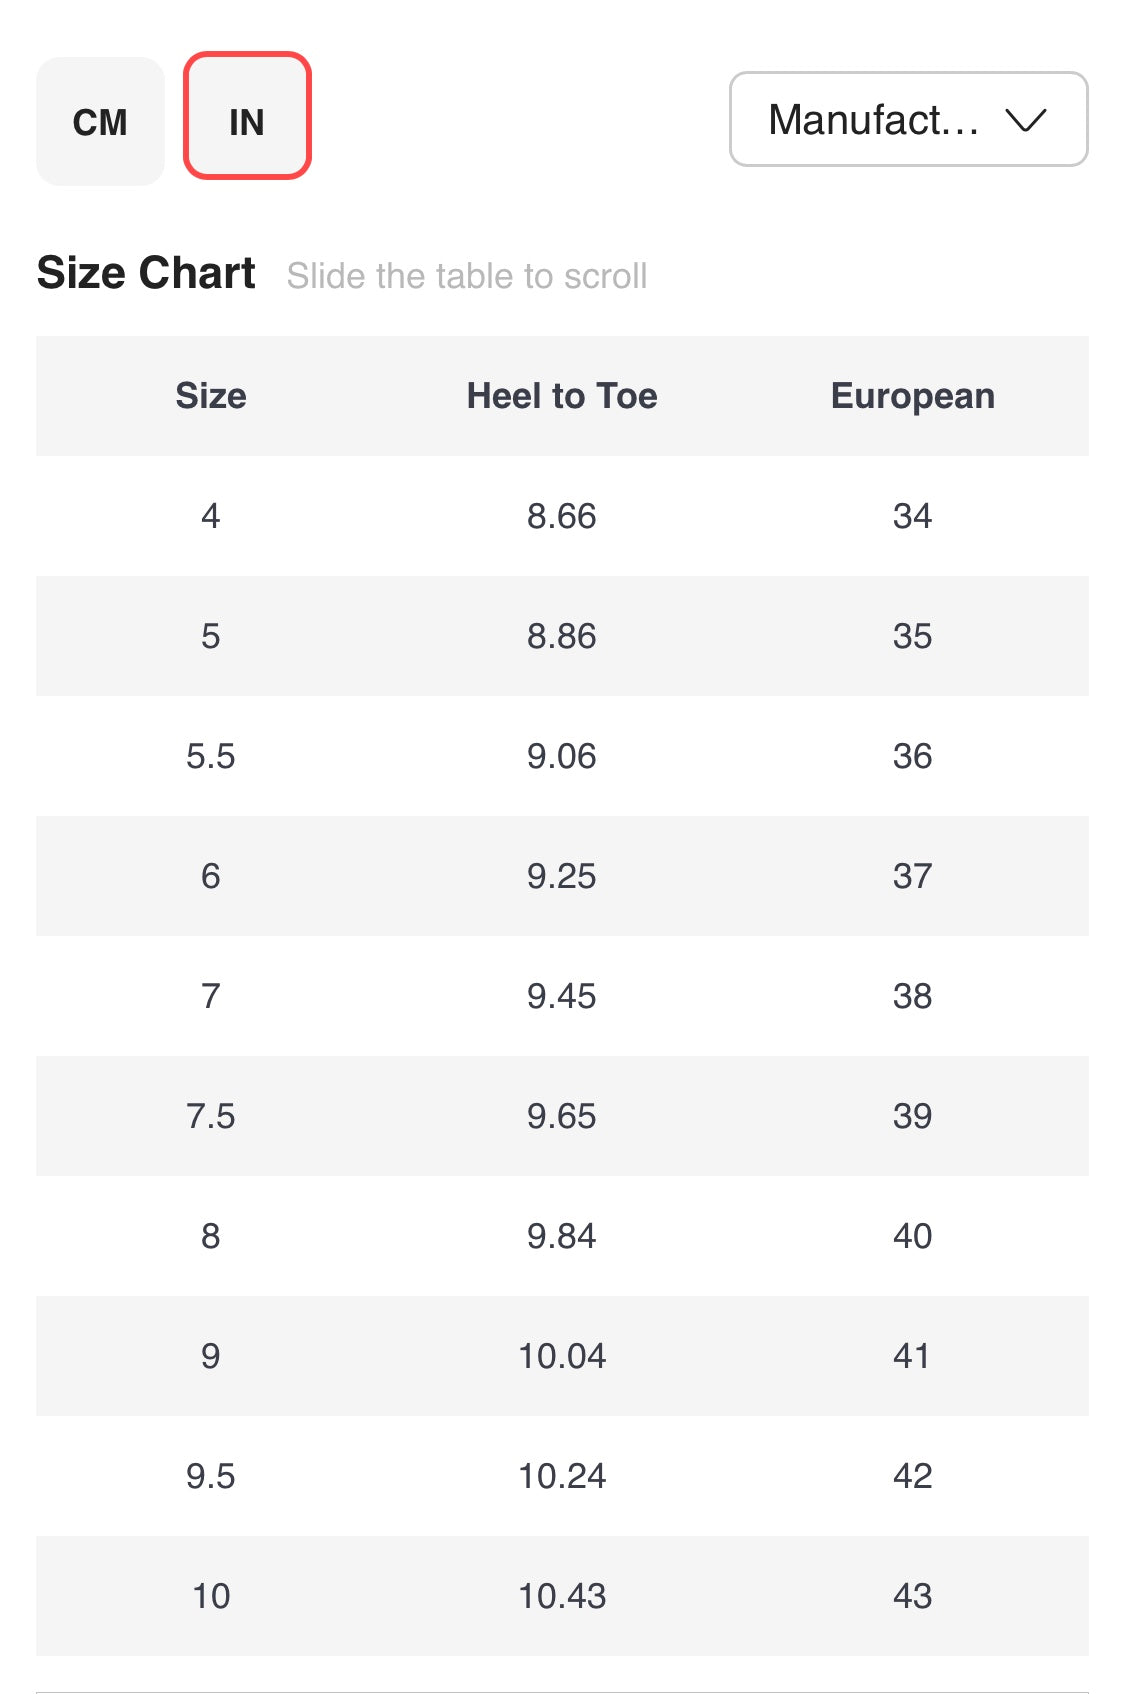Click European size 38 cell
1125x1694 pixels.
click(x=912, y=996)
